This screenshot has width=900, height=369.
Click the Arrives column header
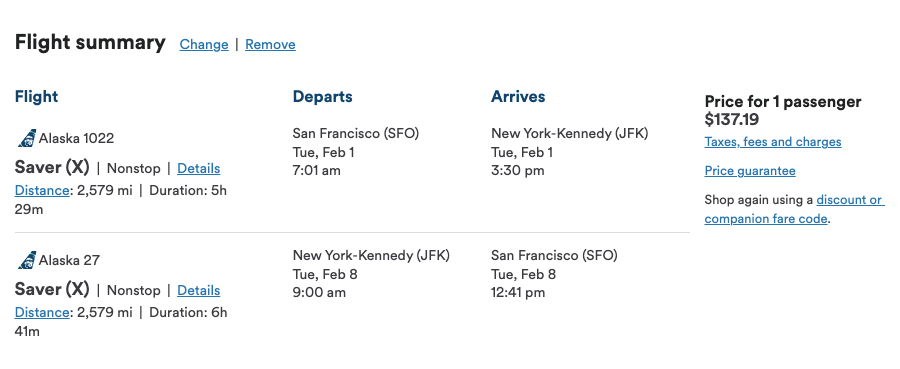518,96
